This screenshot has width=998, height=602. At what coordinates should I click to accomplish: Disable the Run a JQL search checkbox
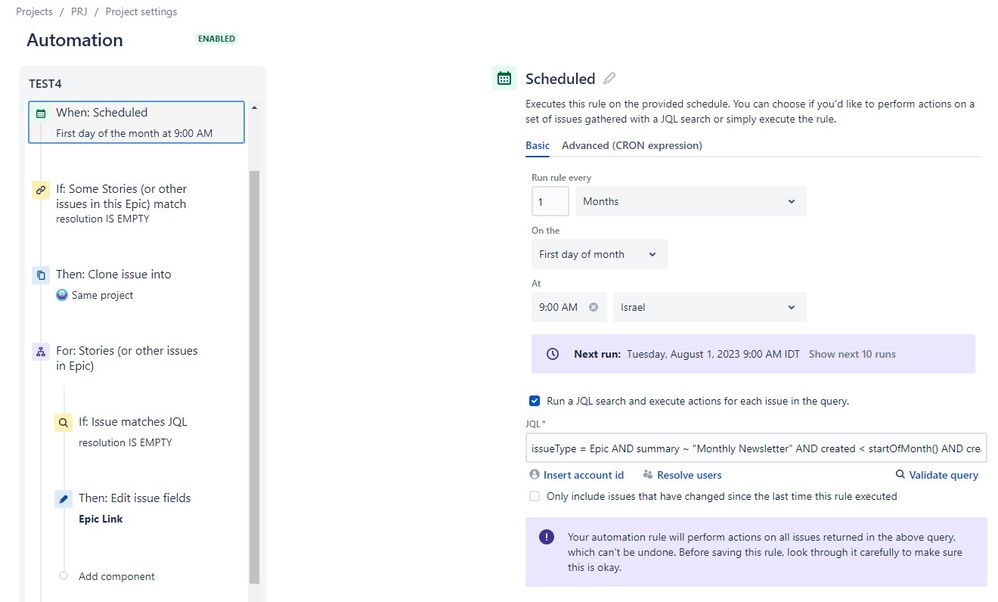pyautogui.click(x=535, y=400)
